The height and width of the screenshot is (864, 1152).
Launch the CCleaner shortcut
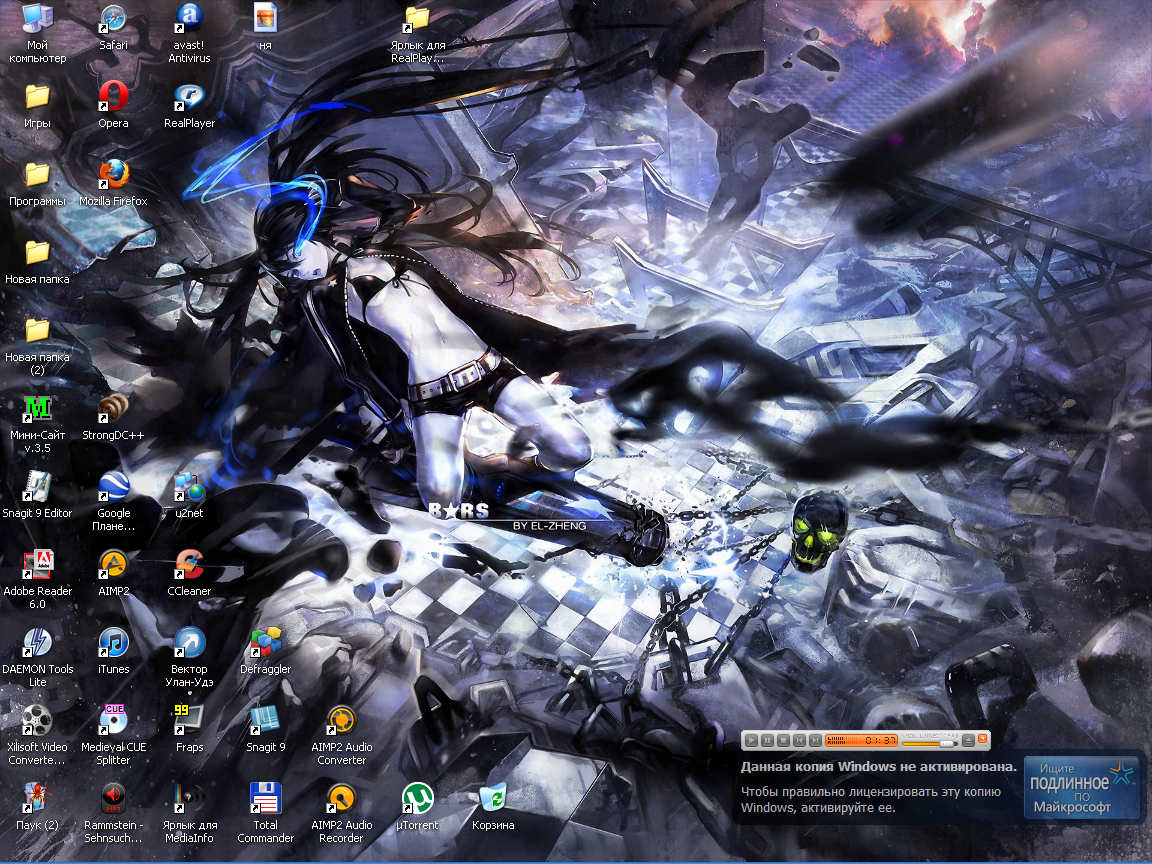[189, 573]
